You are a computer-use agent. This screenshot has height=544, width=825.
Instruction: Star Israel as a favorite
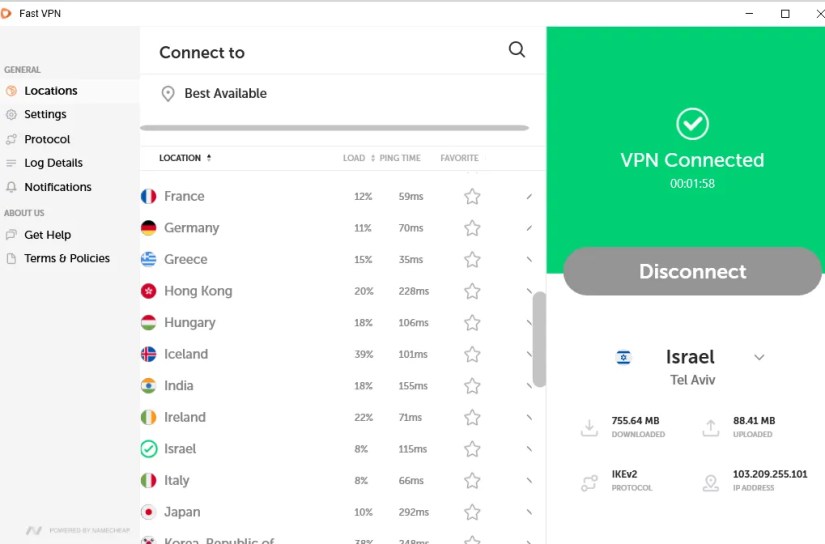point(472,449)
